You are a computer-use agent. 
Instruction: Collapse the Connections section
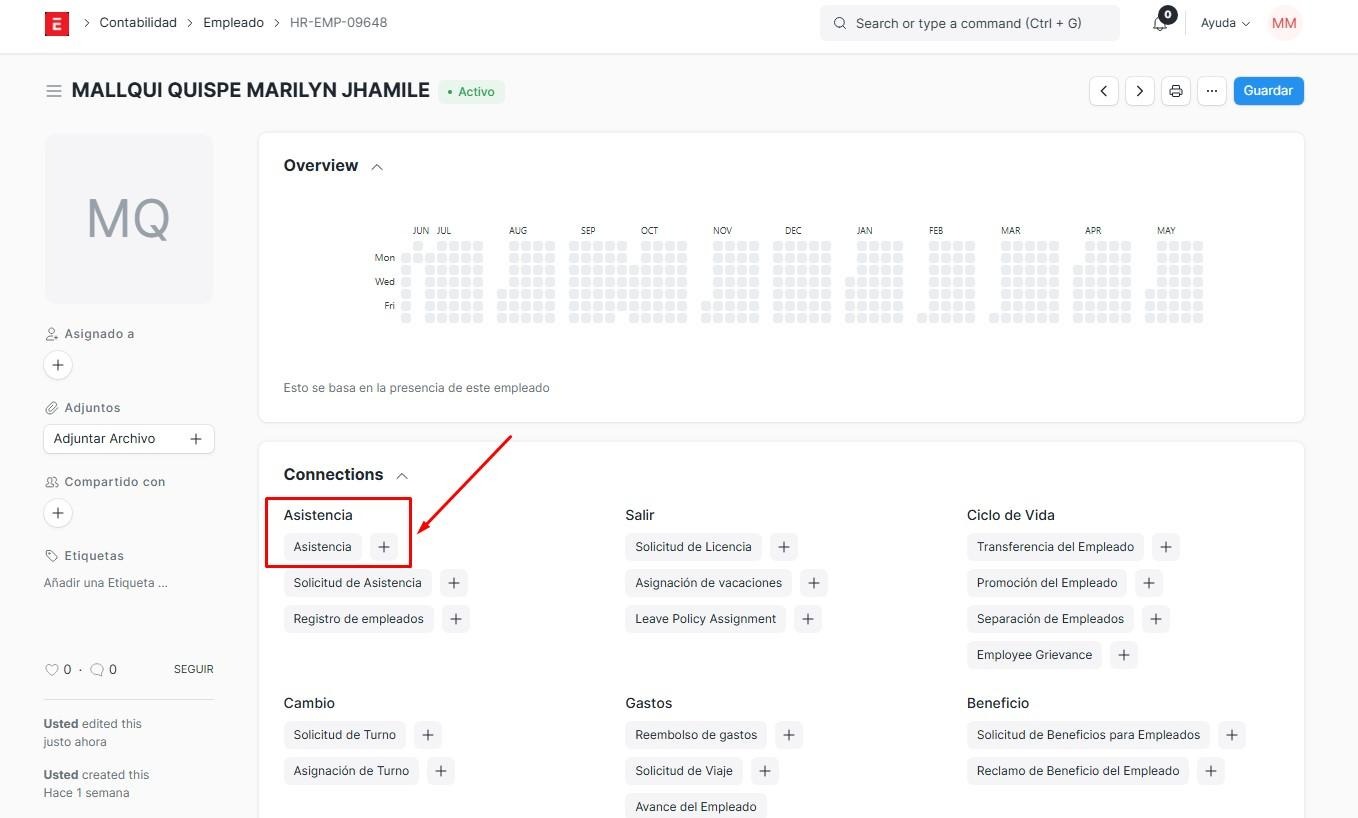click(x=402, y=476)
